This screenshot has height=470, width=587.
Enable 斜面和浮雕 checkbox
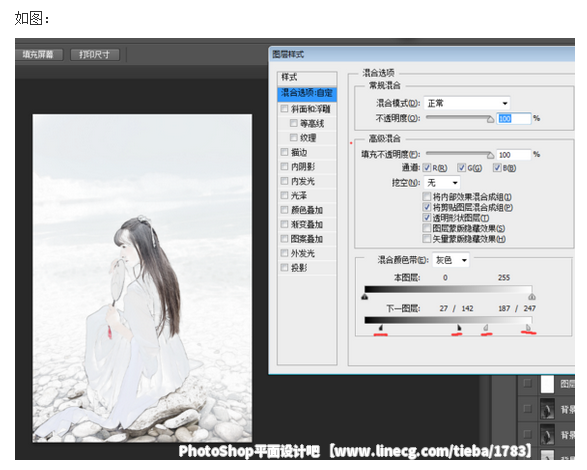coord(285,109)
